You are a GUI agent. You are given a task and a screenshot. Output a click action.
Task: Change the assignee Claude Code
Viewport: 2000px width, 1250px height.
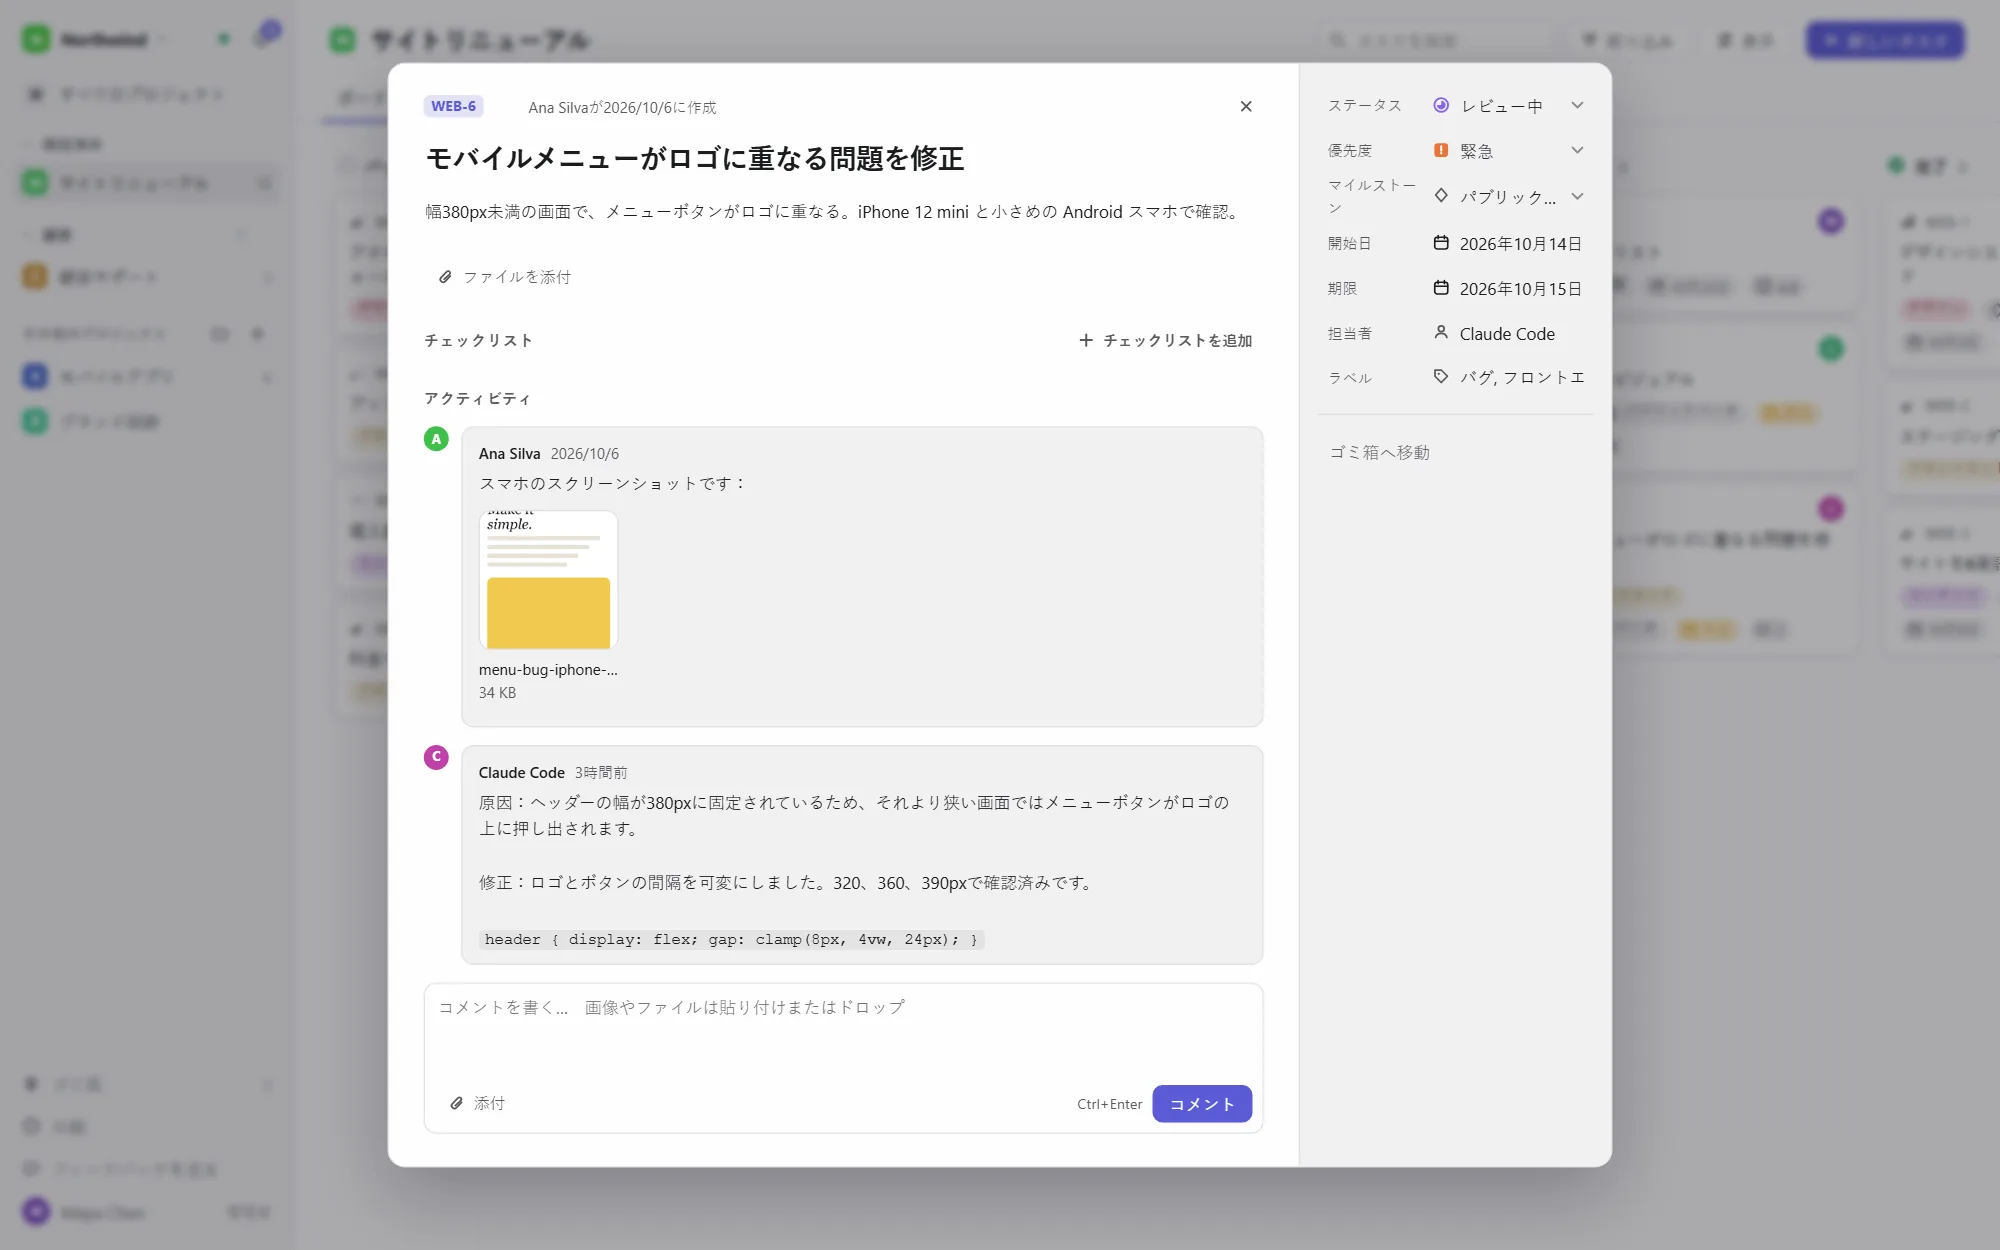[1507, 334]
